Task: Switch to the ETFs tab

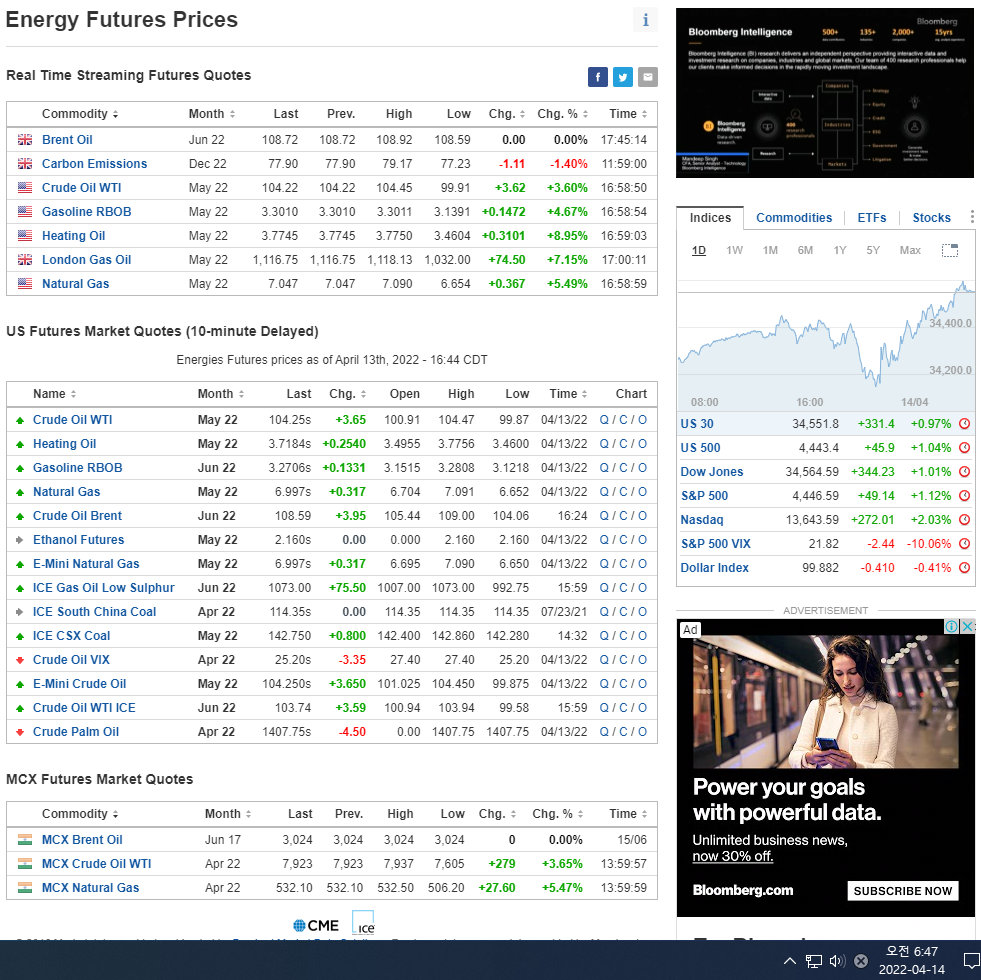Action: point(872,218)
